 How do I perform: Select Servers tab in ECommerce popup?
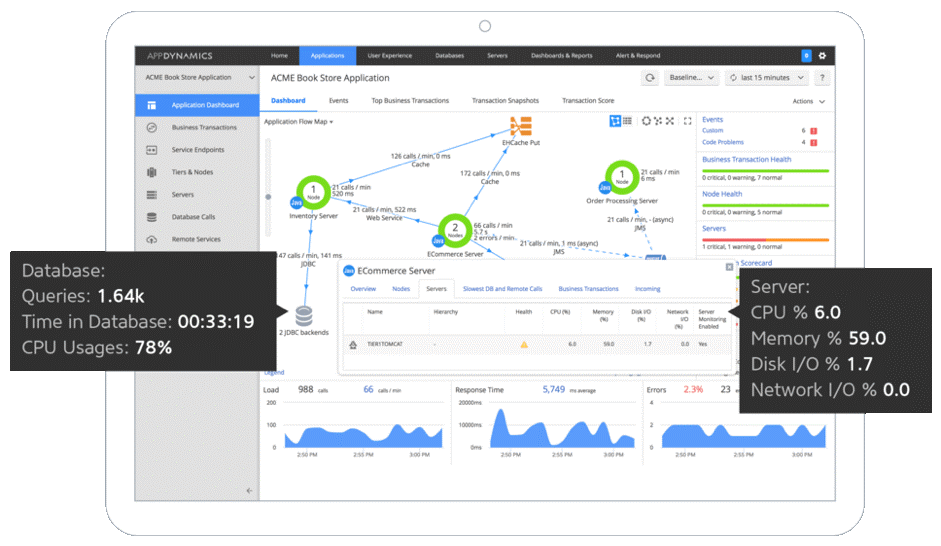(x=436, y=289)
